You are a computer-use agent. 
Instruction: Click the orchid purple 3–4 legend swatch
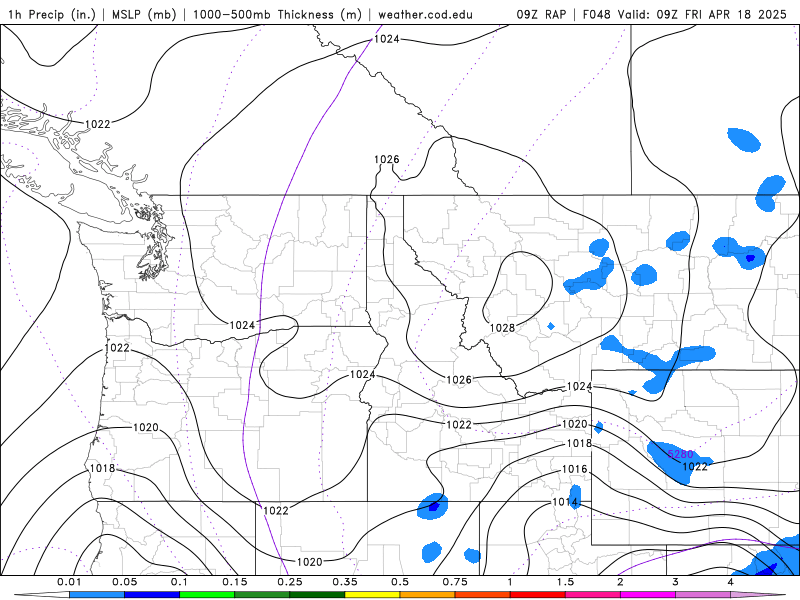click(703, 595)
